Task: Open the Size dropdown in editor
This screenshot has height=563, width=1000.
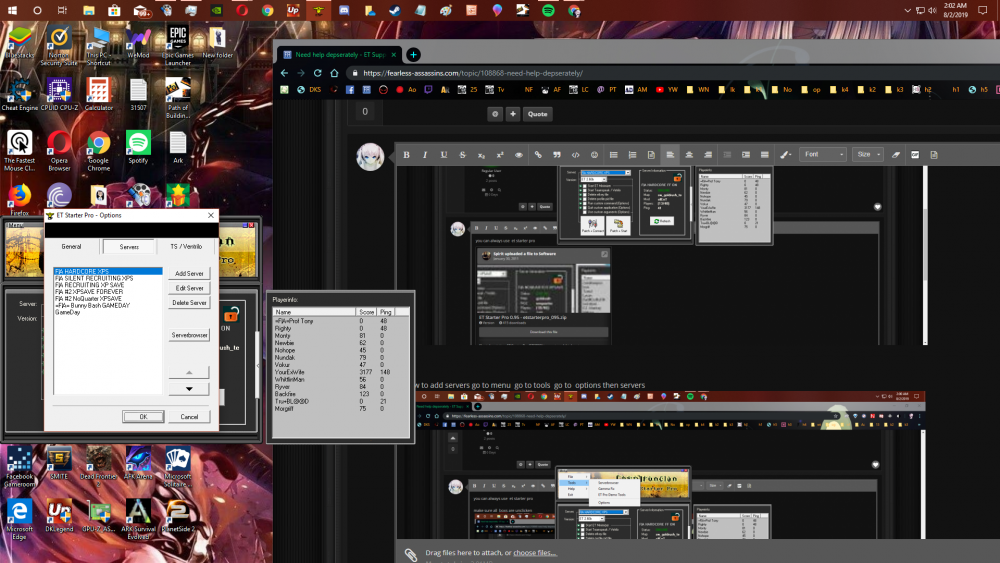Action: [x=868, y=155]
